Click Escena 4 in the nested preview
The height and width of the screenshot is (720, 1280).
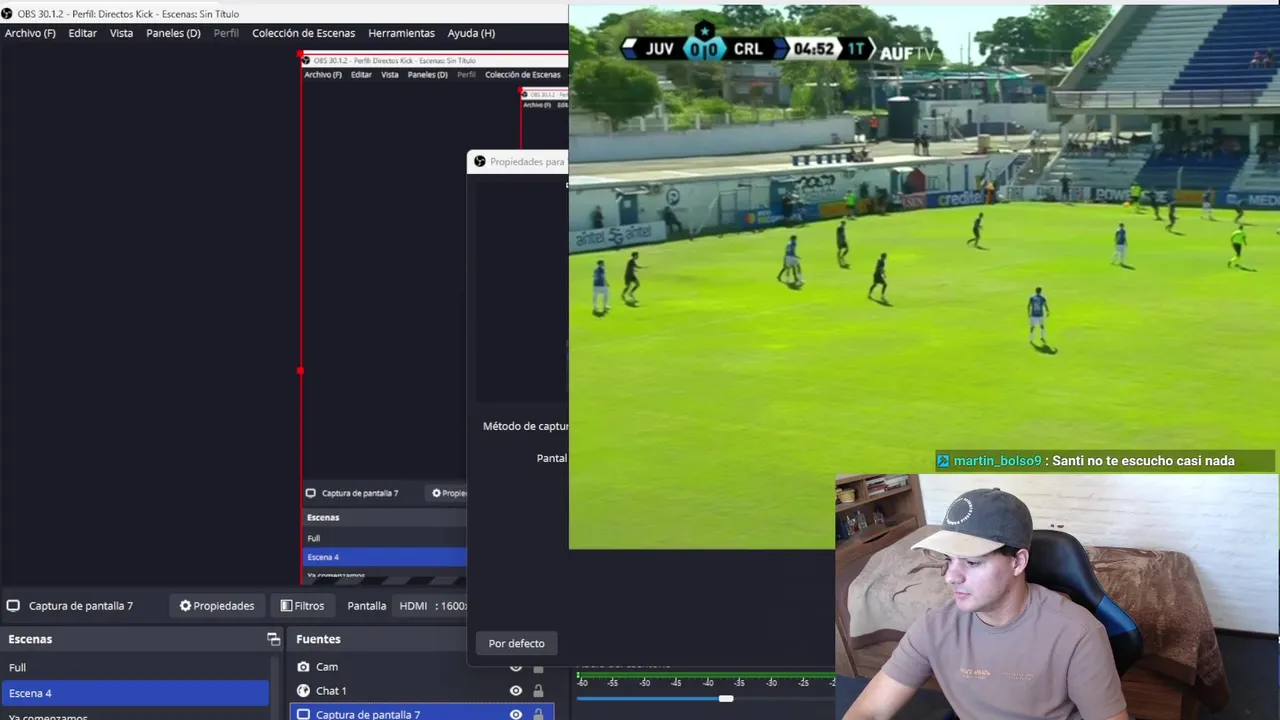tap(384, 557)
